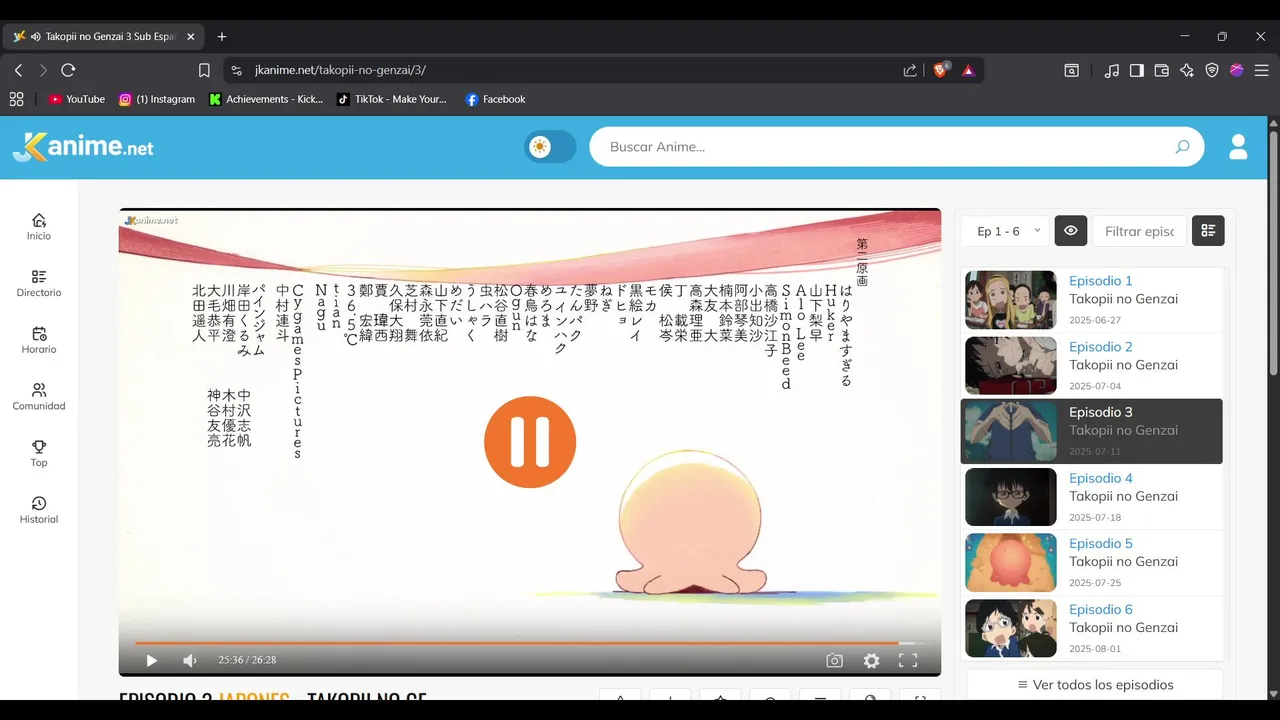Click Episodio 5 thumbnail image
1280x720 pixels.
point(1011,563)
